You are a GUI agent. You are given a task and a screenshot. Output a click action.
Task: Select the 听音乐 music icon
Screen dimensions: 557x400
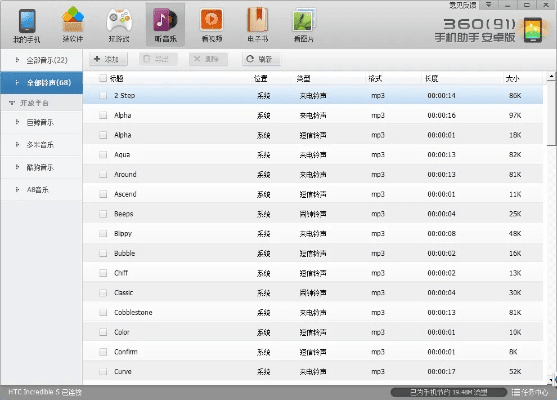pyautogui.click(x=165, y=21)
